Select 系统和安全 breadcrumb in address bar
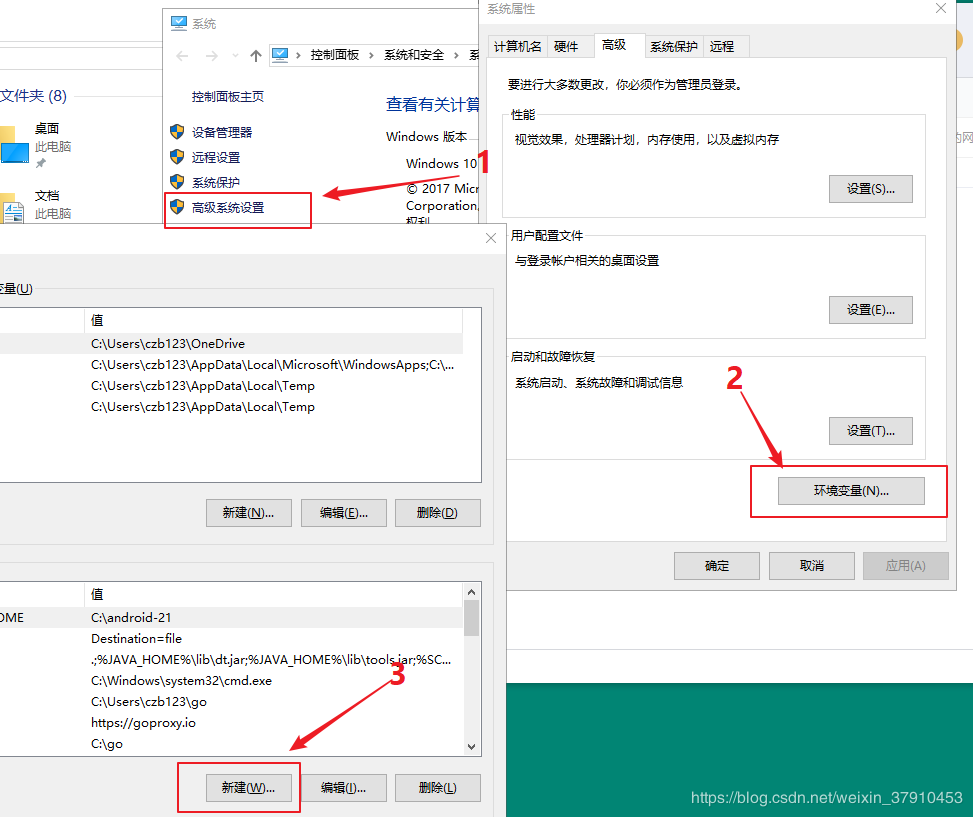Viewport: 973px width, 817px height. pos(414,55)
